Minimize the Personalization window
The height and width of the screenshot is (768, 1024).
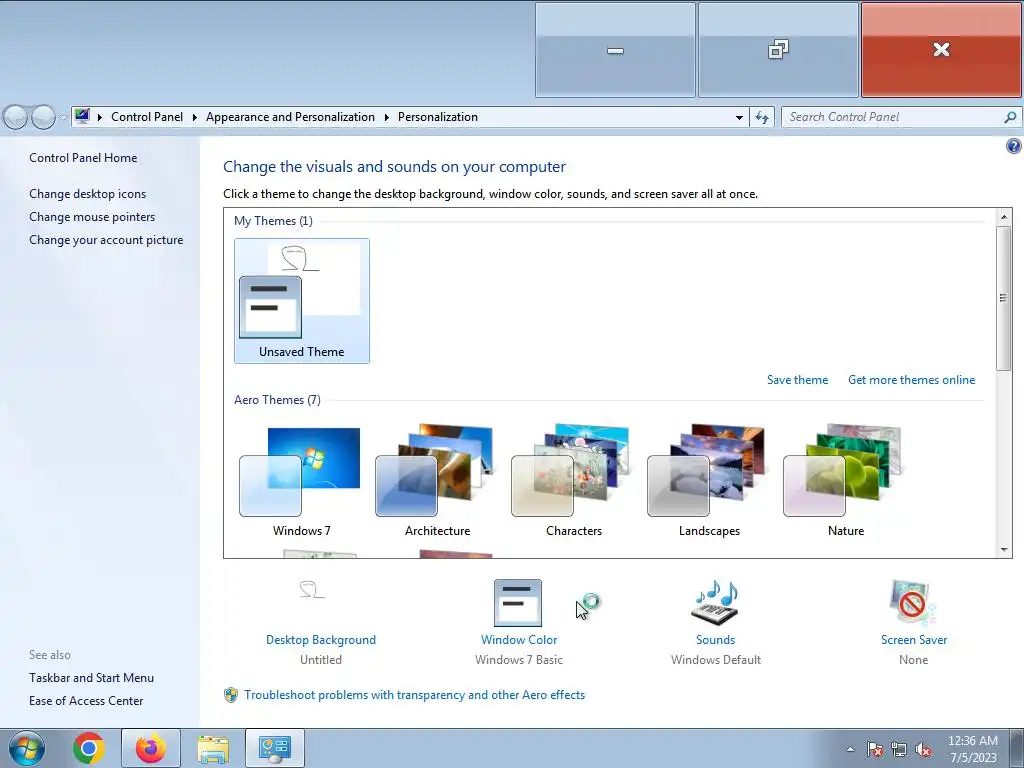click(x=615, y=50)
